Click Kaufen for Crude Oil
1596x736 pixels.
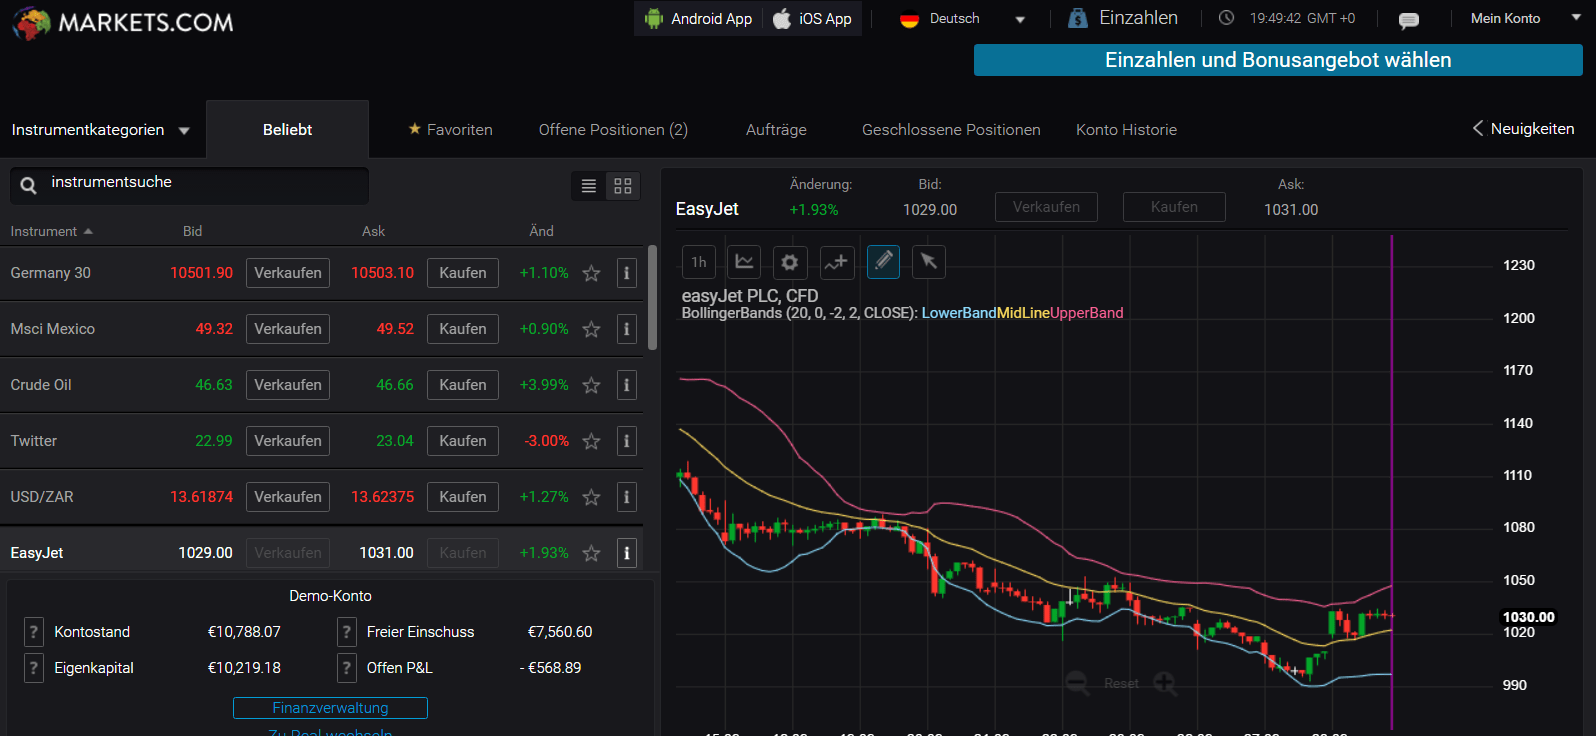click(x=463, y=385)
